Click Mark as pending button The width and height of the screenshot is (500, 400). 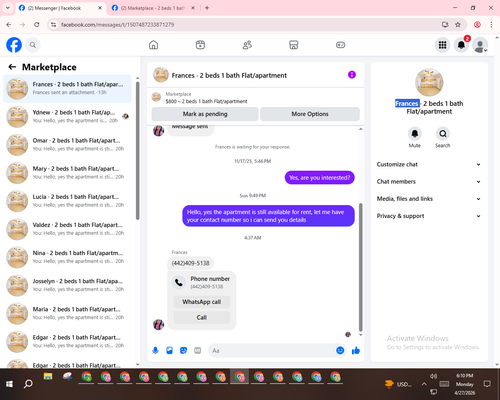click(205, 114)
